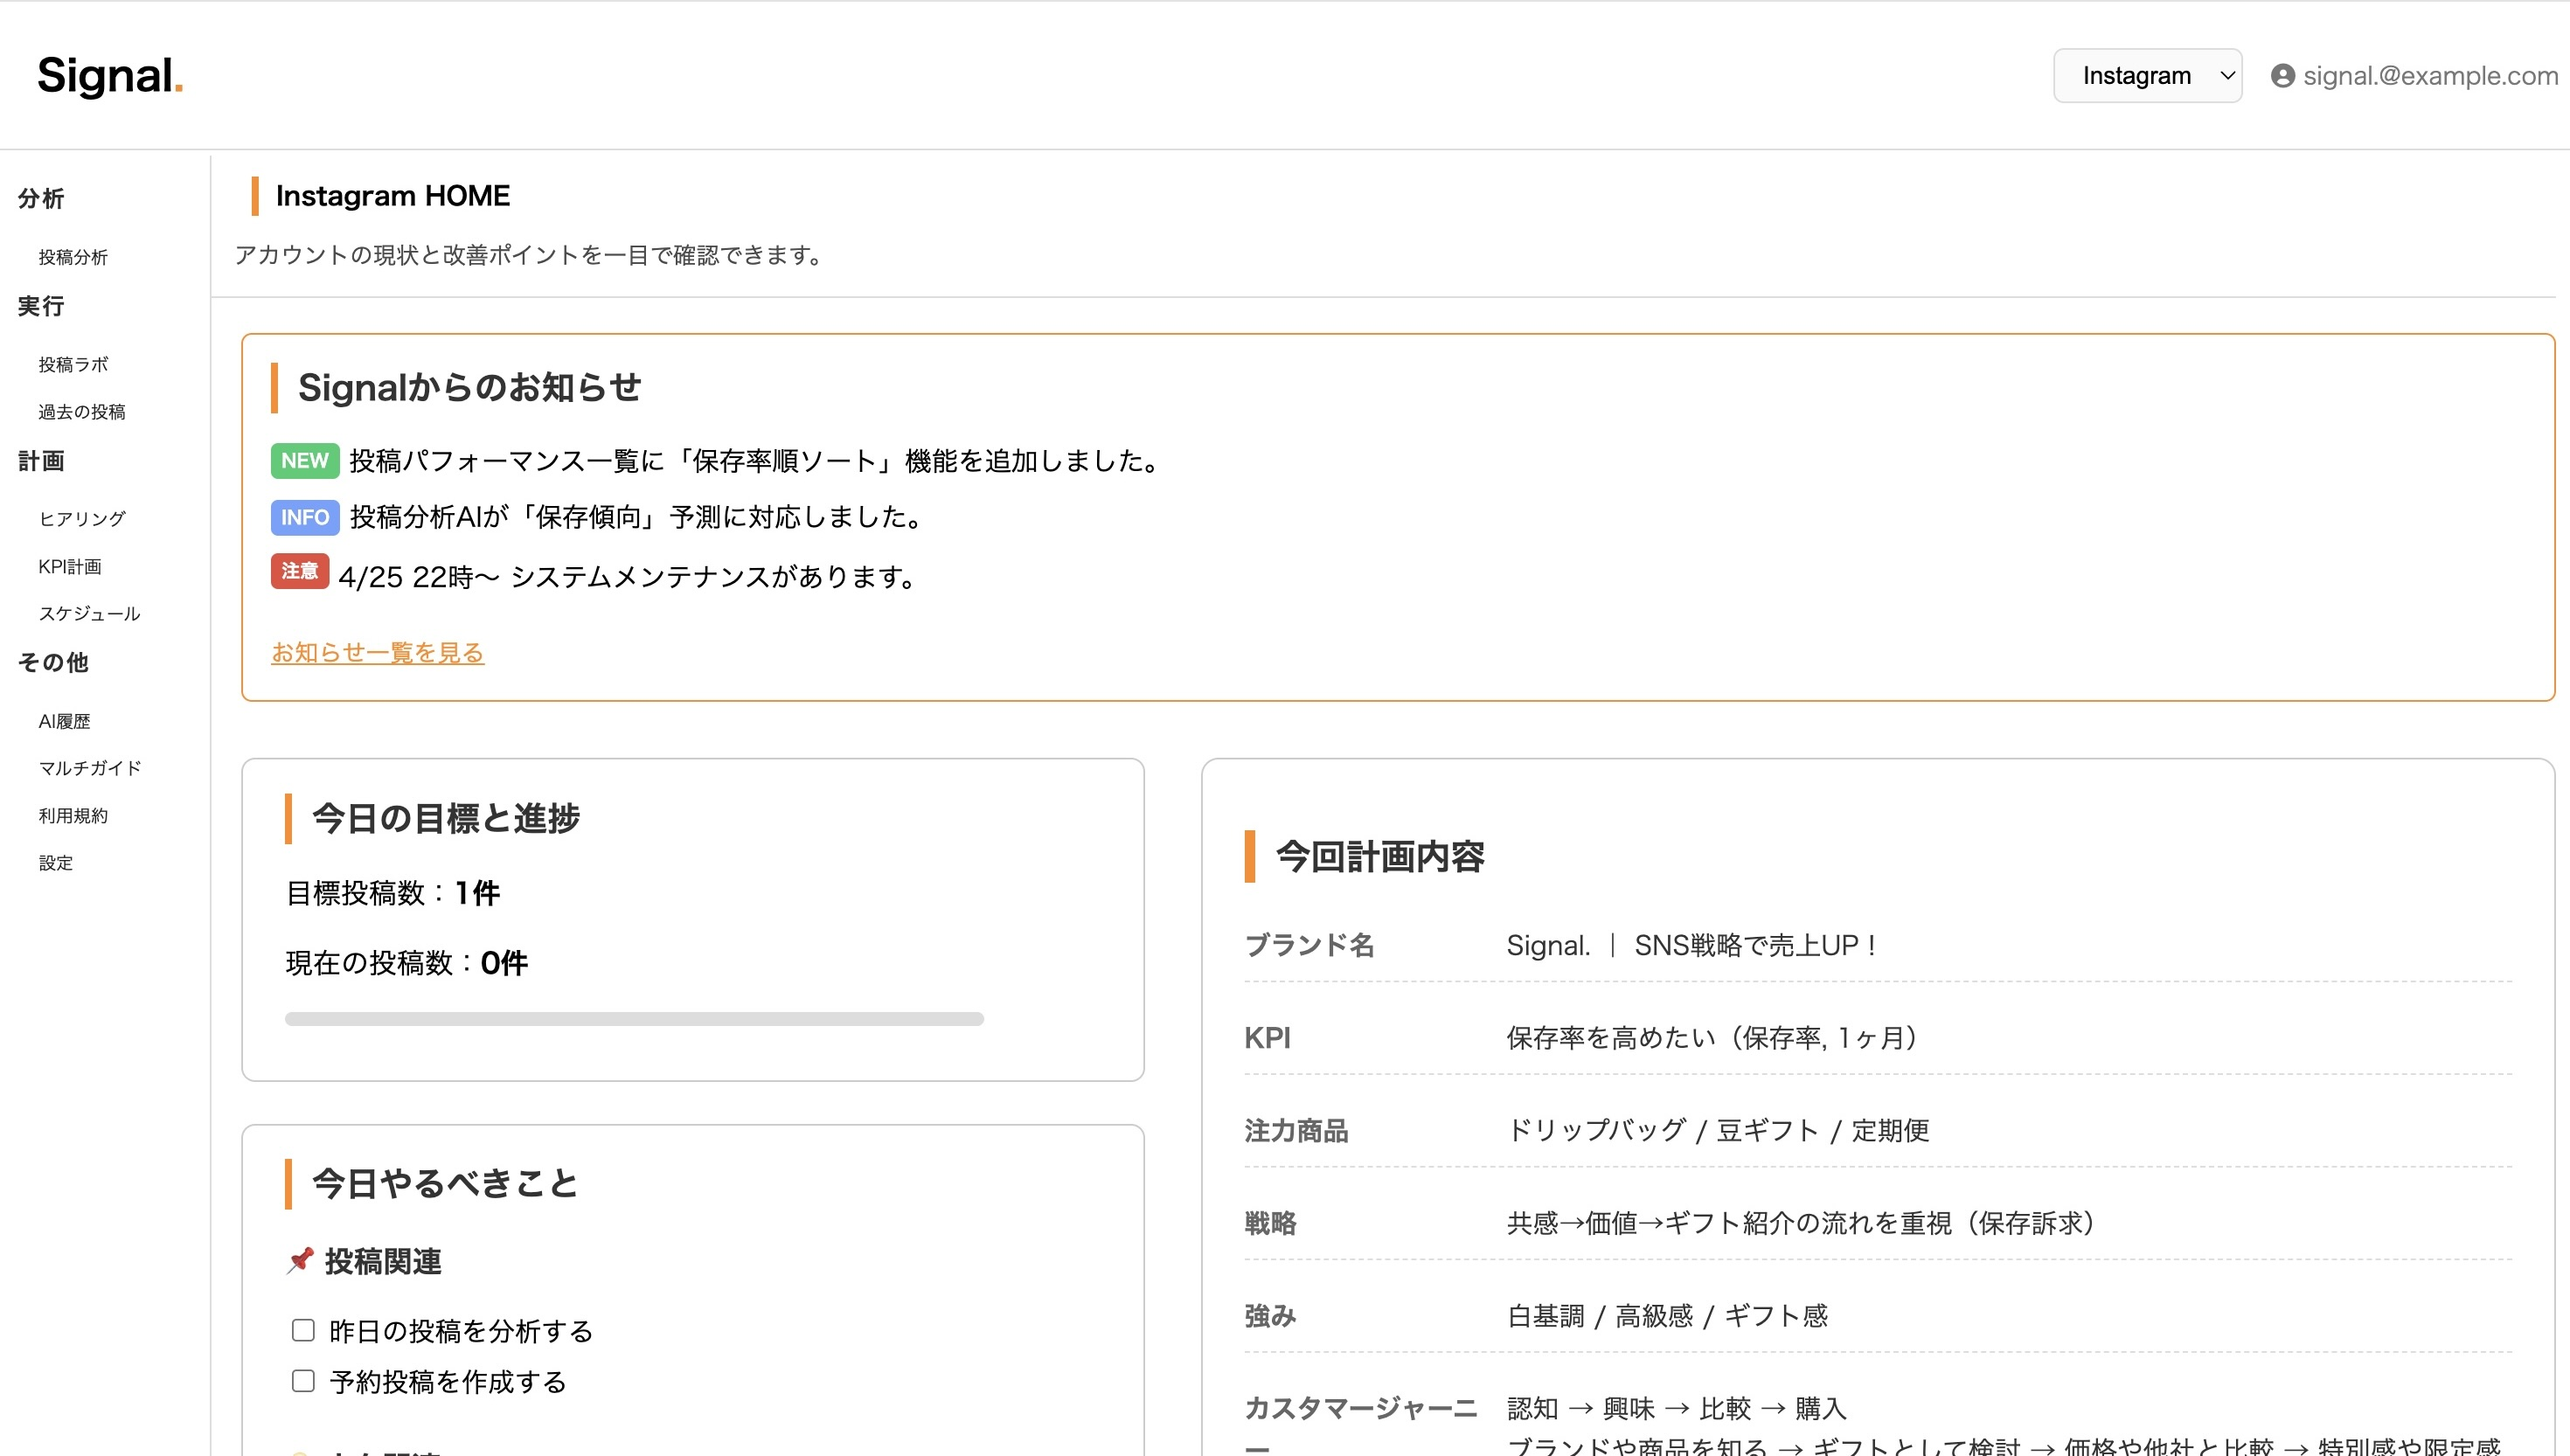2570x1456 pixels.
Task: Open the Instagram platform dropdown
Action: pos(2147,76)
